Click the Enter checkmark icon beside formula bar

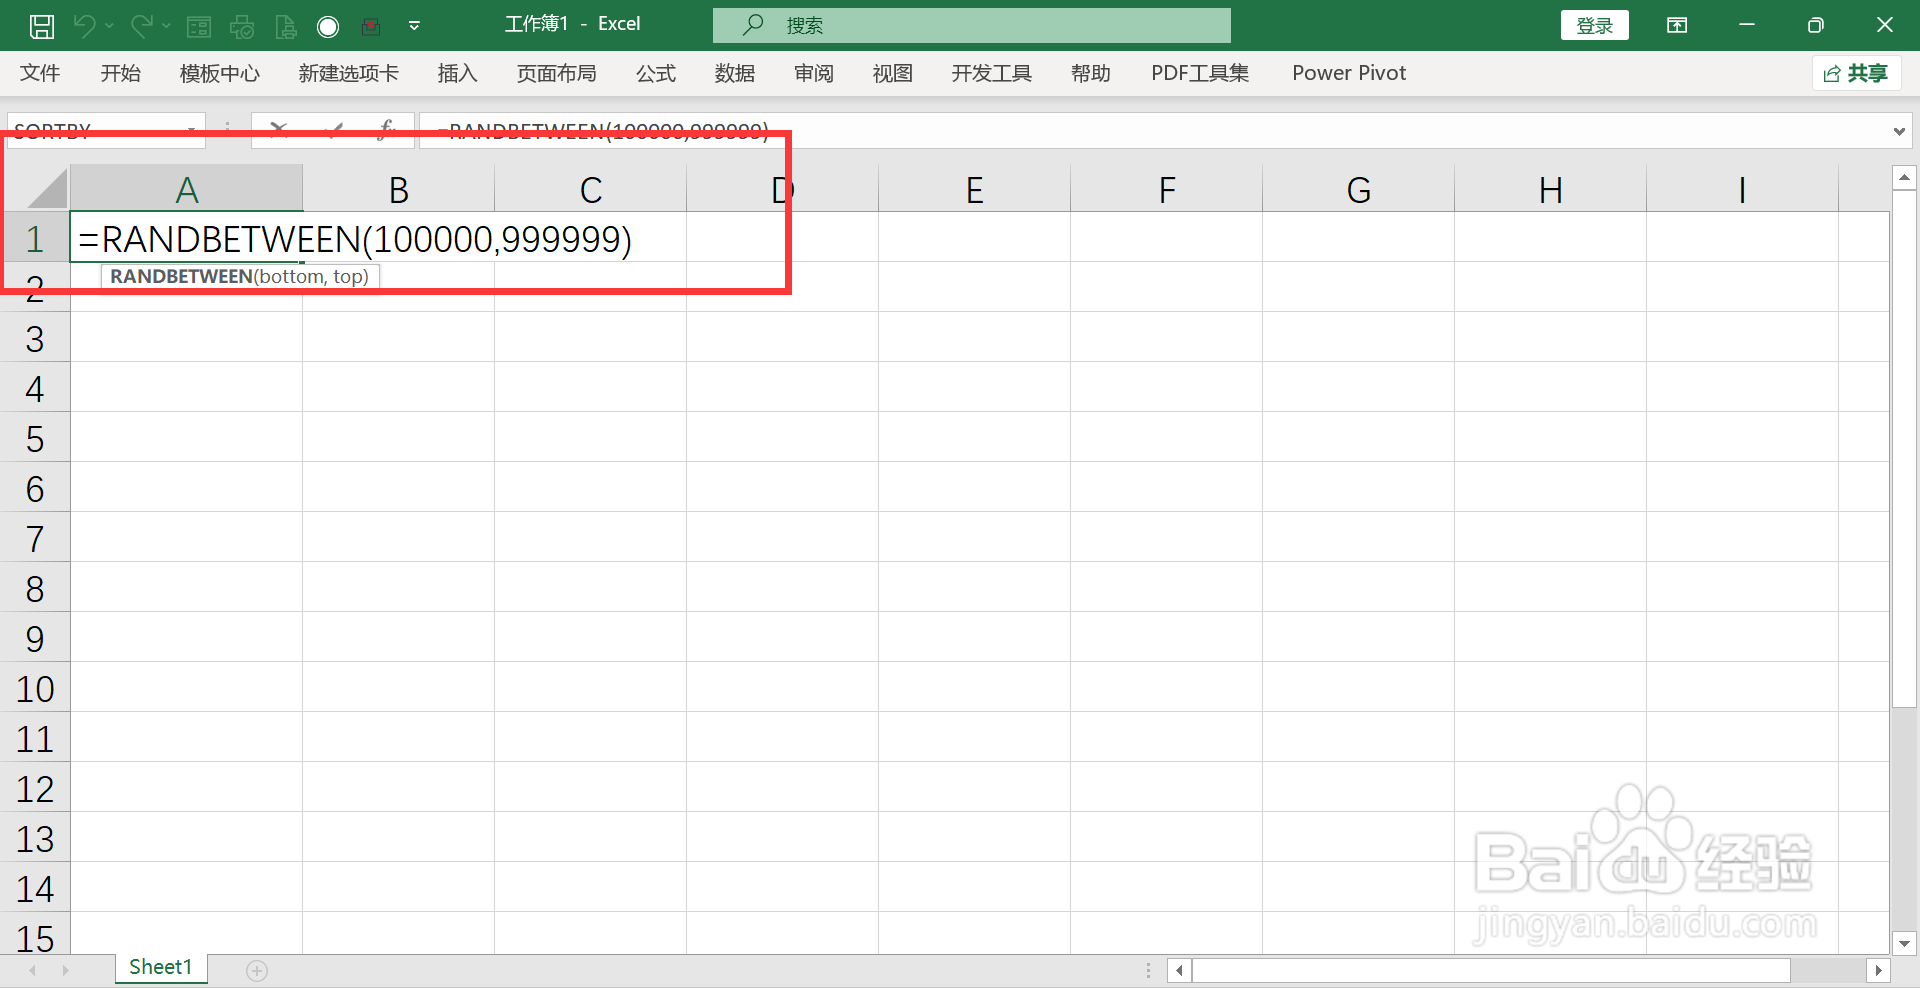[x=334, y=131]
